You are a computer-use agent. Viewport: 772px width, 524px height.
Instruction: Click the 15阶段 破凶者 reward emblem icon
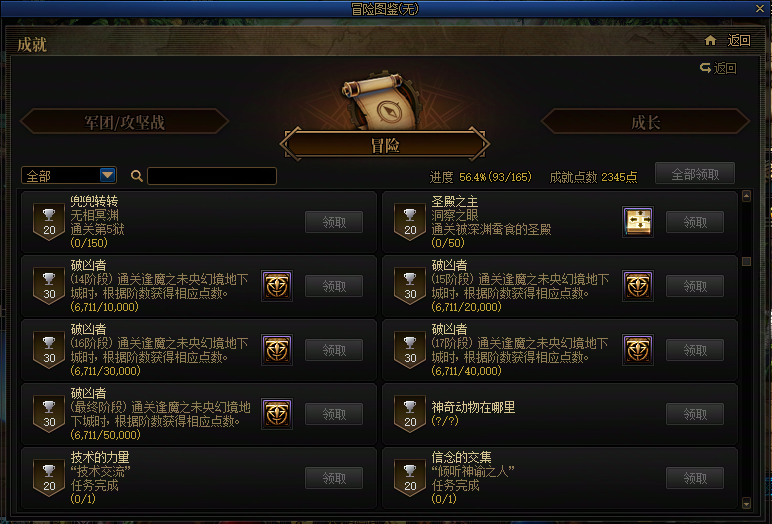coord(638,286)
